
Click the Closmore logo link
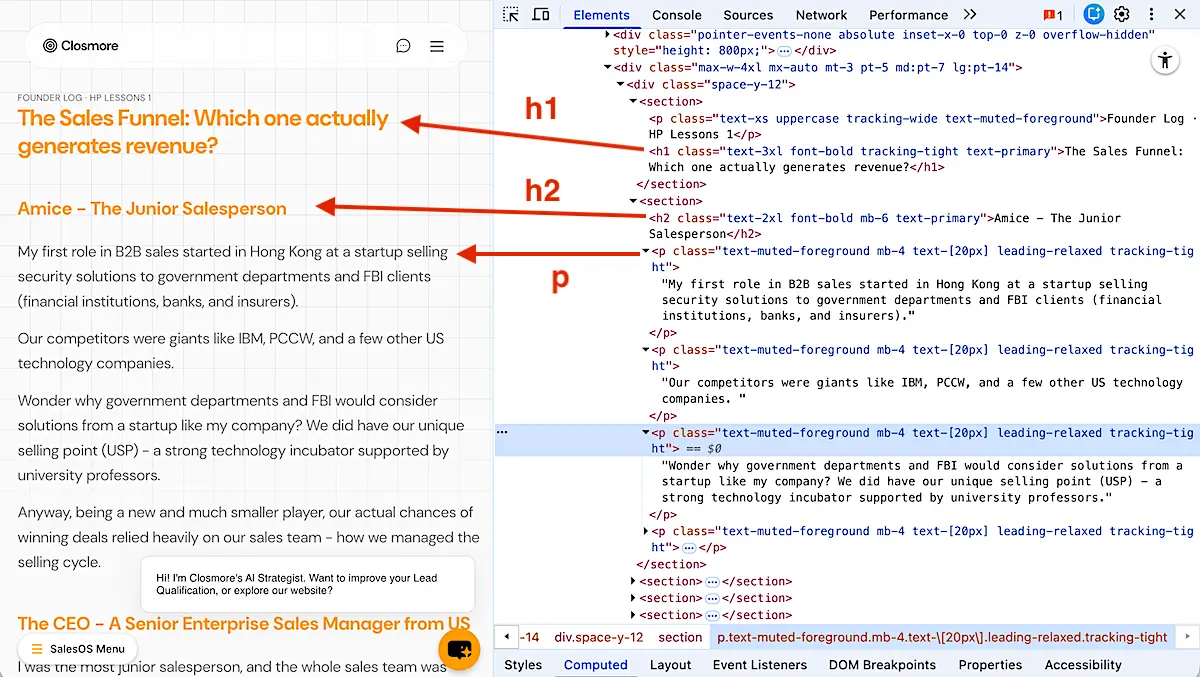click(80, 46)
